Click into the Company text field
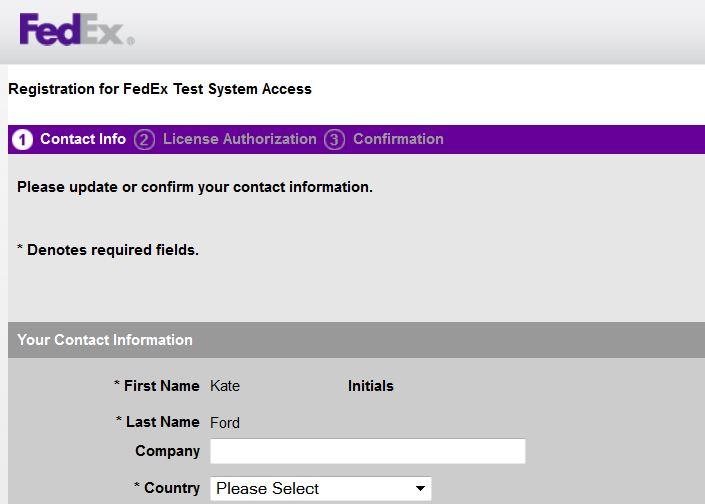705x504 pixels. click(x=367, y=451)
